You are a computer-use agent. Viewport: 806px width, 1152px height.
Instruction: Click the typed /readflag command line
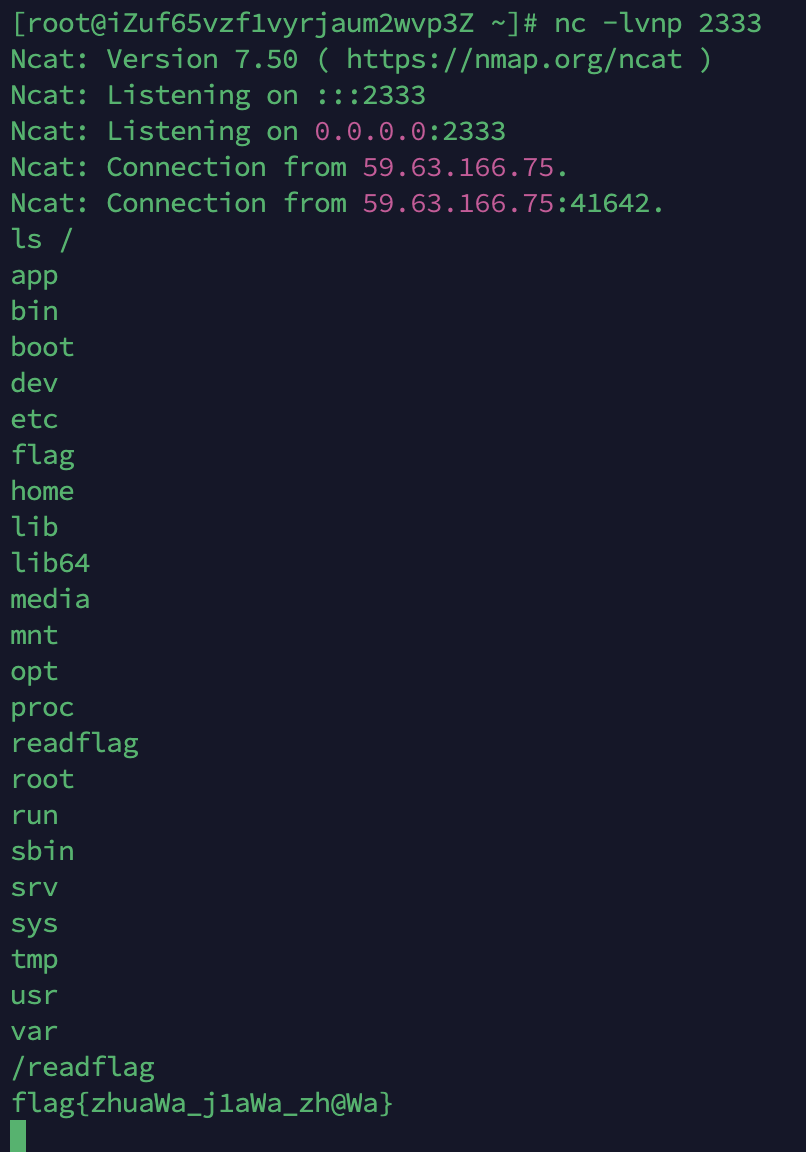[x=82, y=1067]
